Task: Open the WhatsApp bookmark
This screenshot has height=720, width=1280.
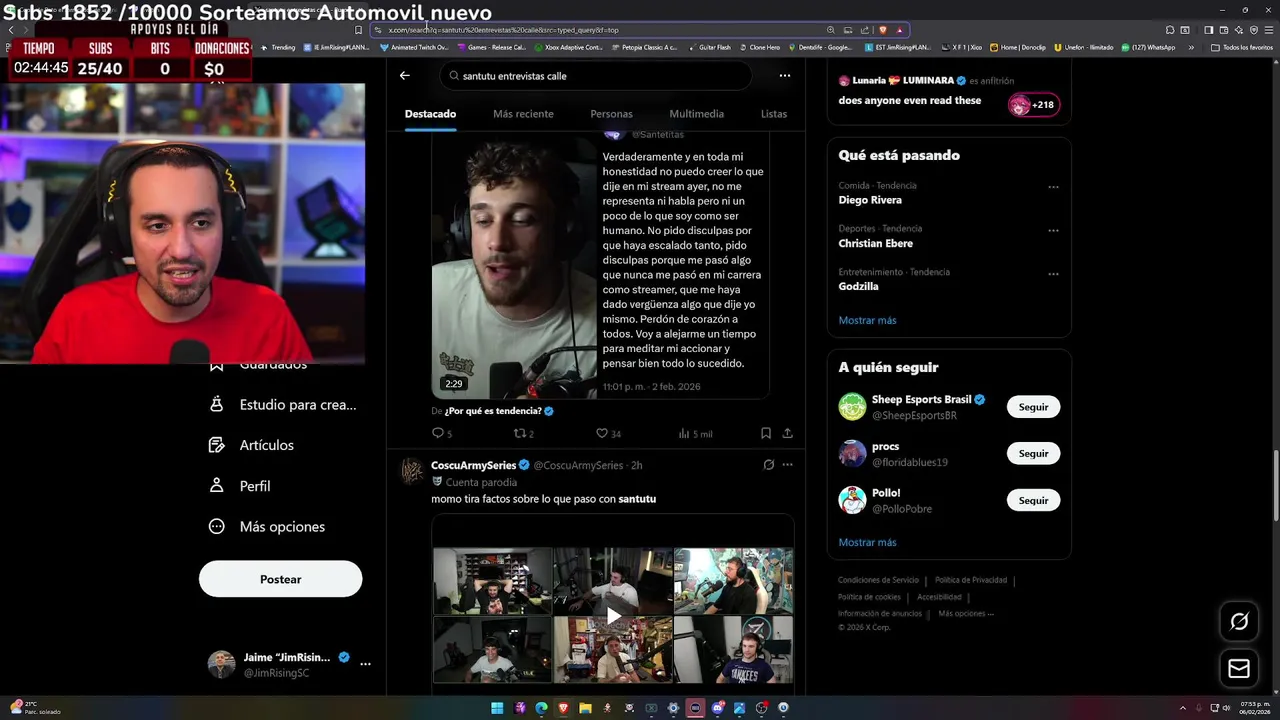Action: [1149, 47]
